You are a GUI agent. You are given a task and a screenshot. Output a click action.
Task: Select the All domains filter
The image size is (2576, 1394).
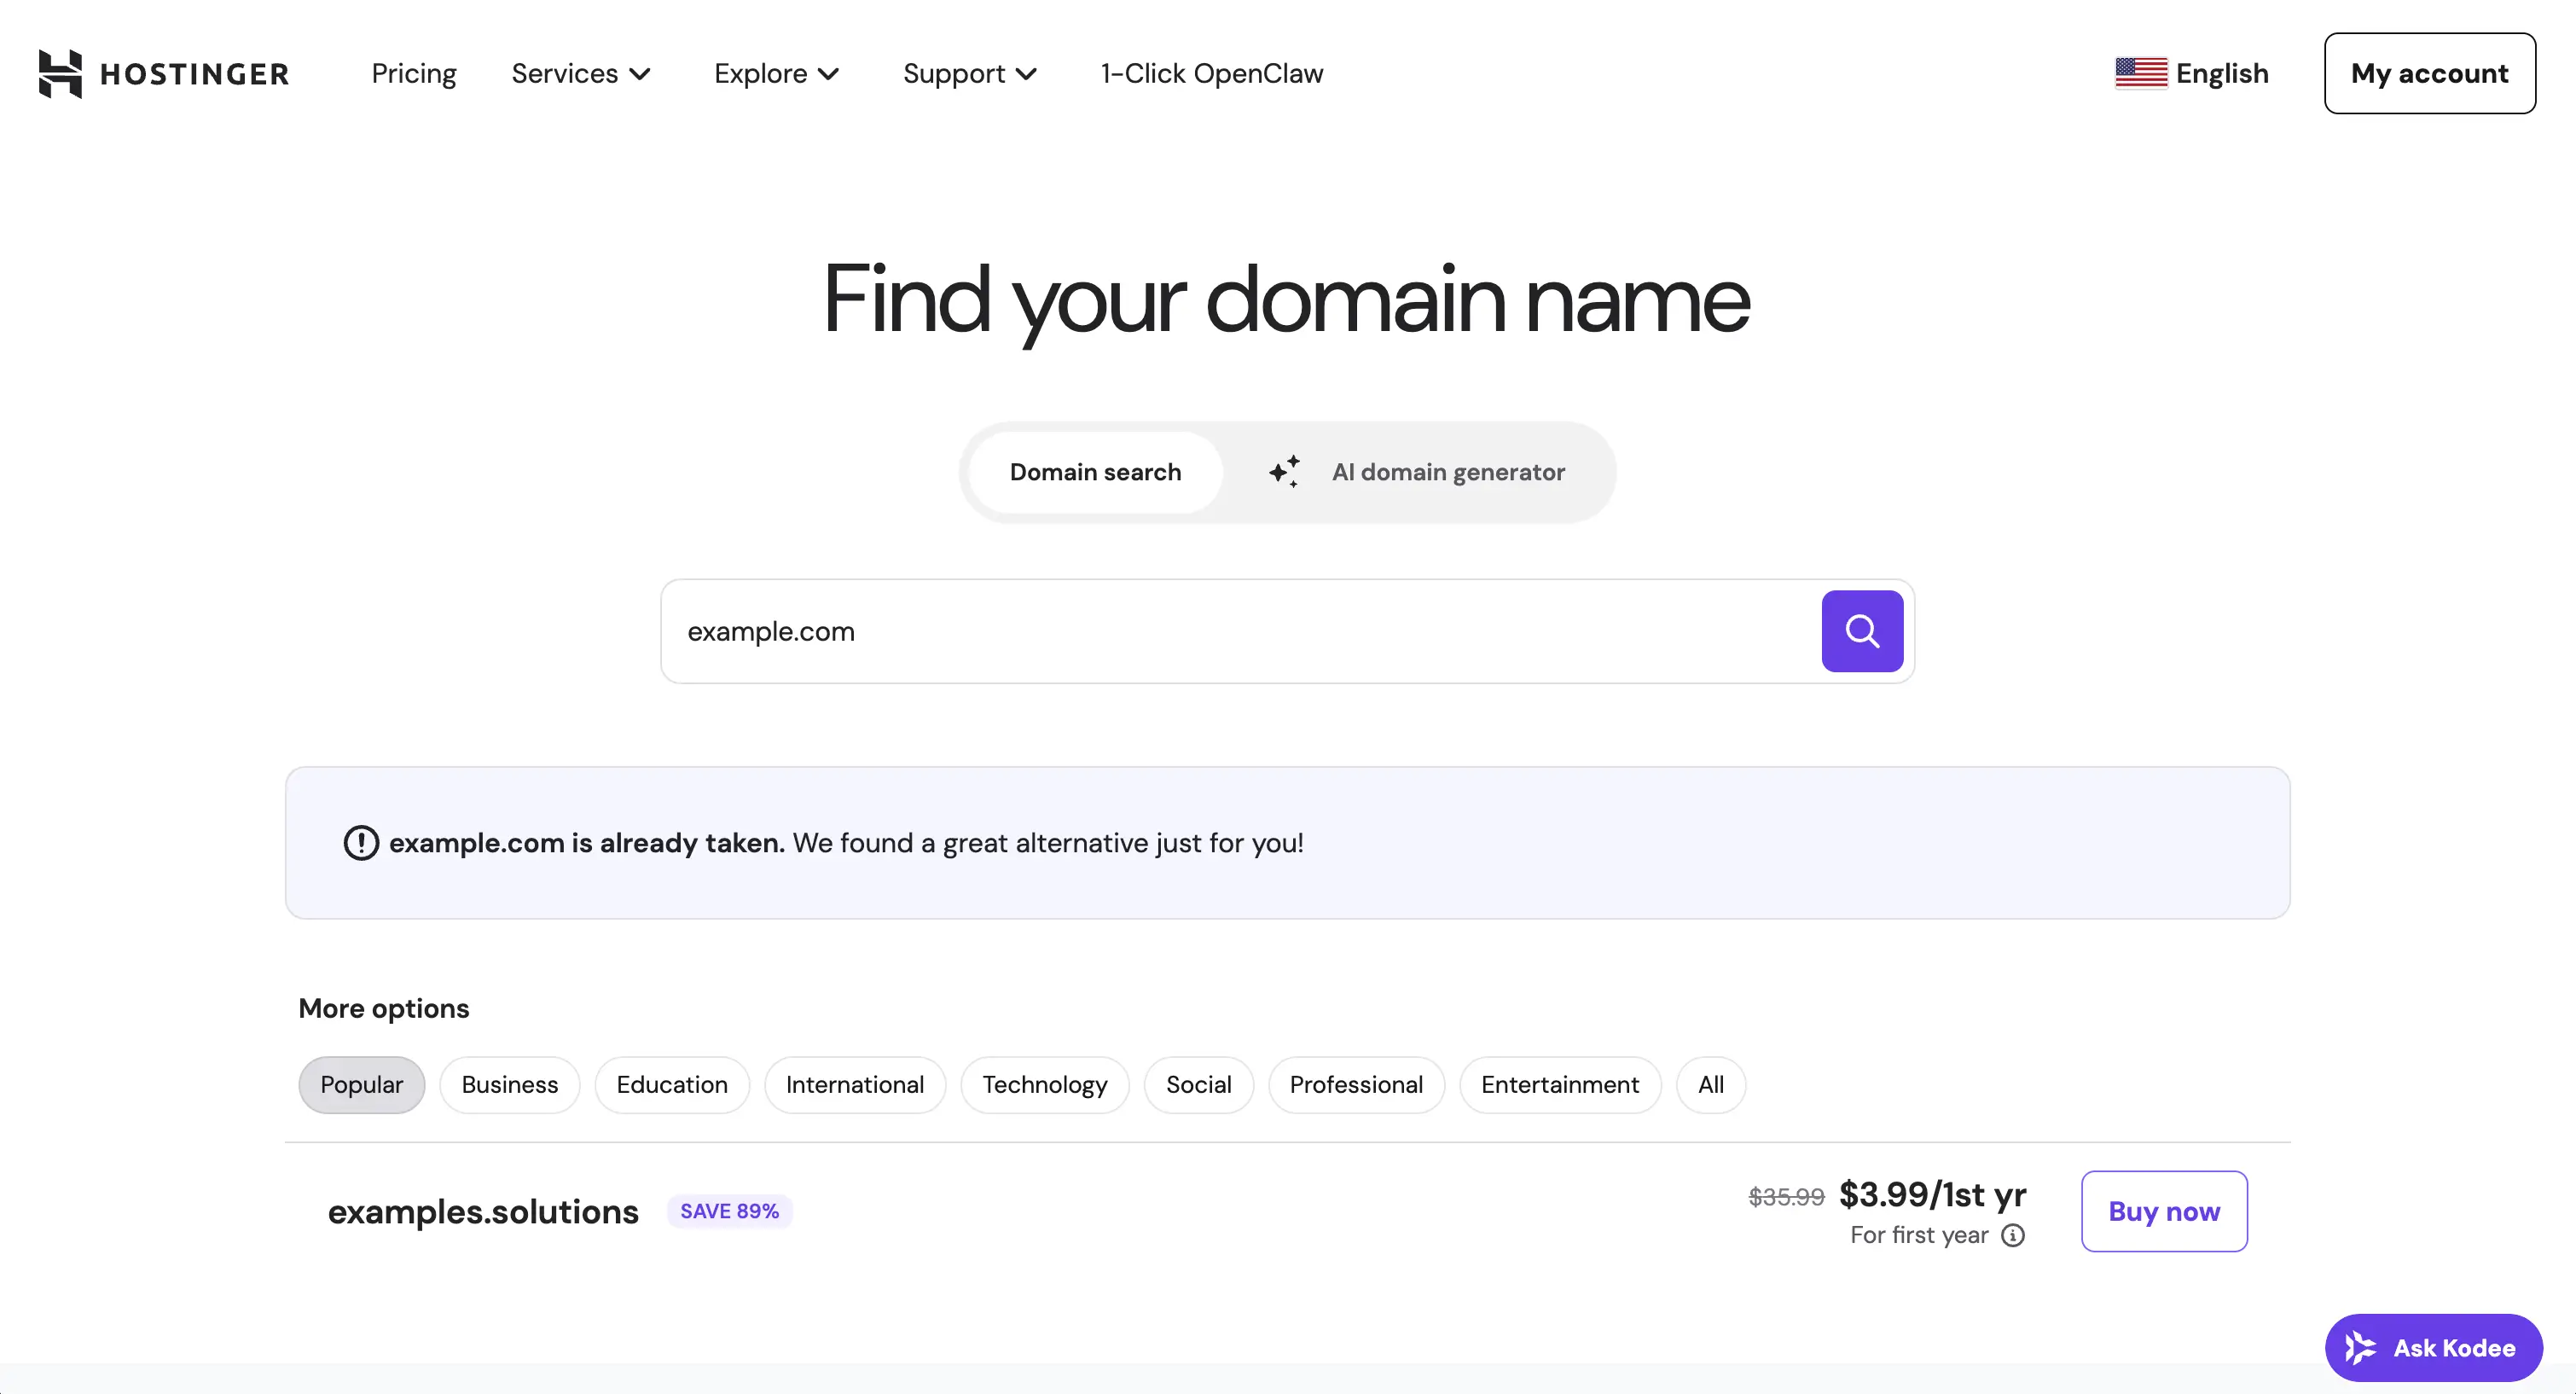(x=1710, y=1084)
